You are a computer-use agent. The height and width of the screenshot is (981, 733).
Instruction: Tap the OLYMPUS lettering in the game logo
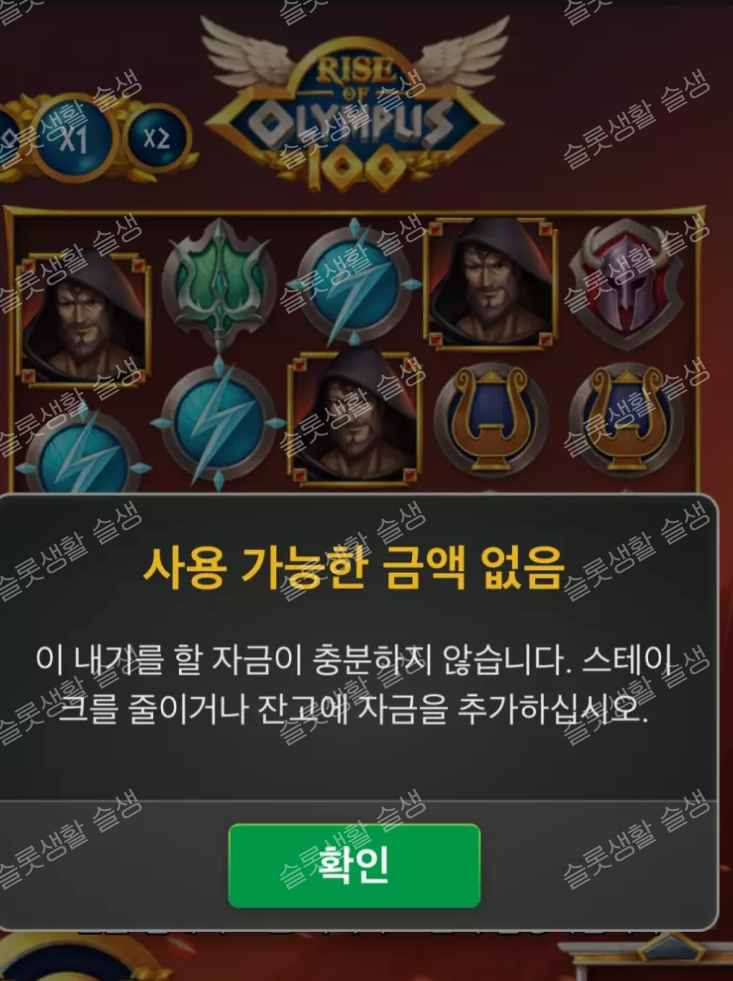(x=353, y=121)
